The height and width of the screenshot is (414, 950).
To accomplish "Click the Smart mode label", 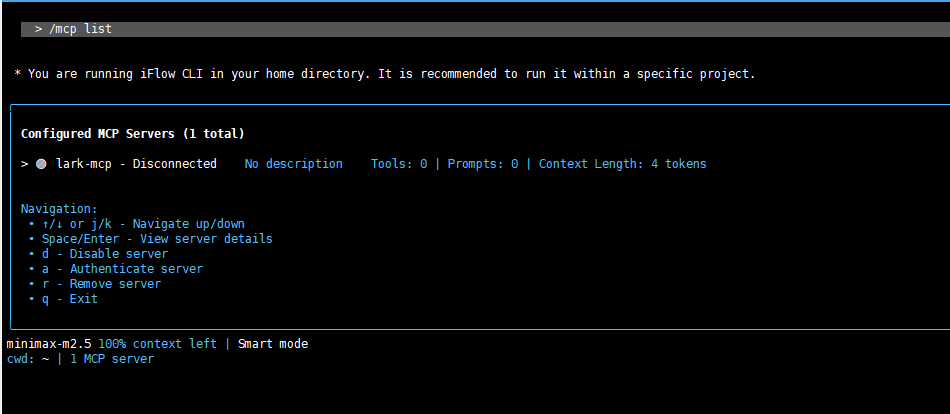I will [x=272, y=344].
